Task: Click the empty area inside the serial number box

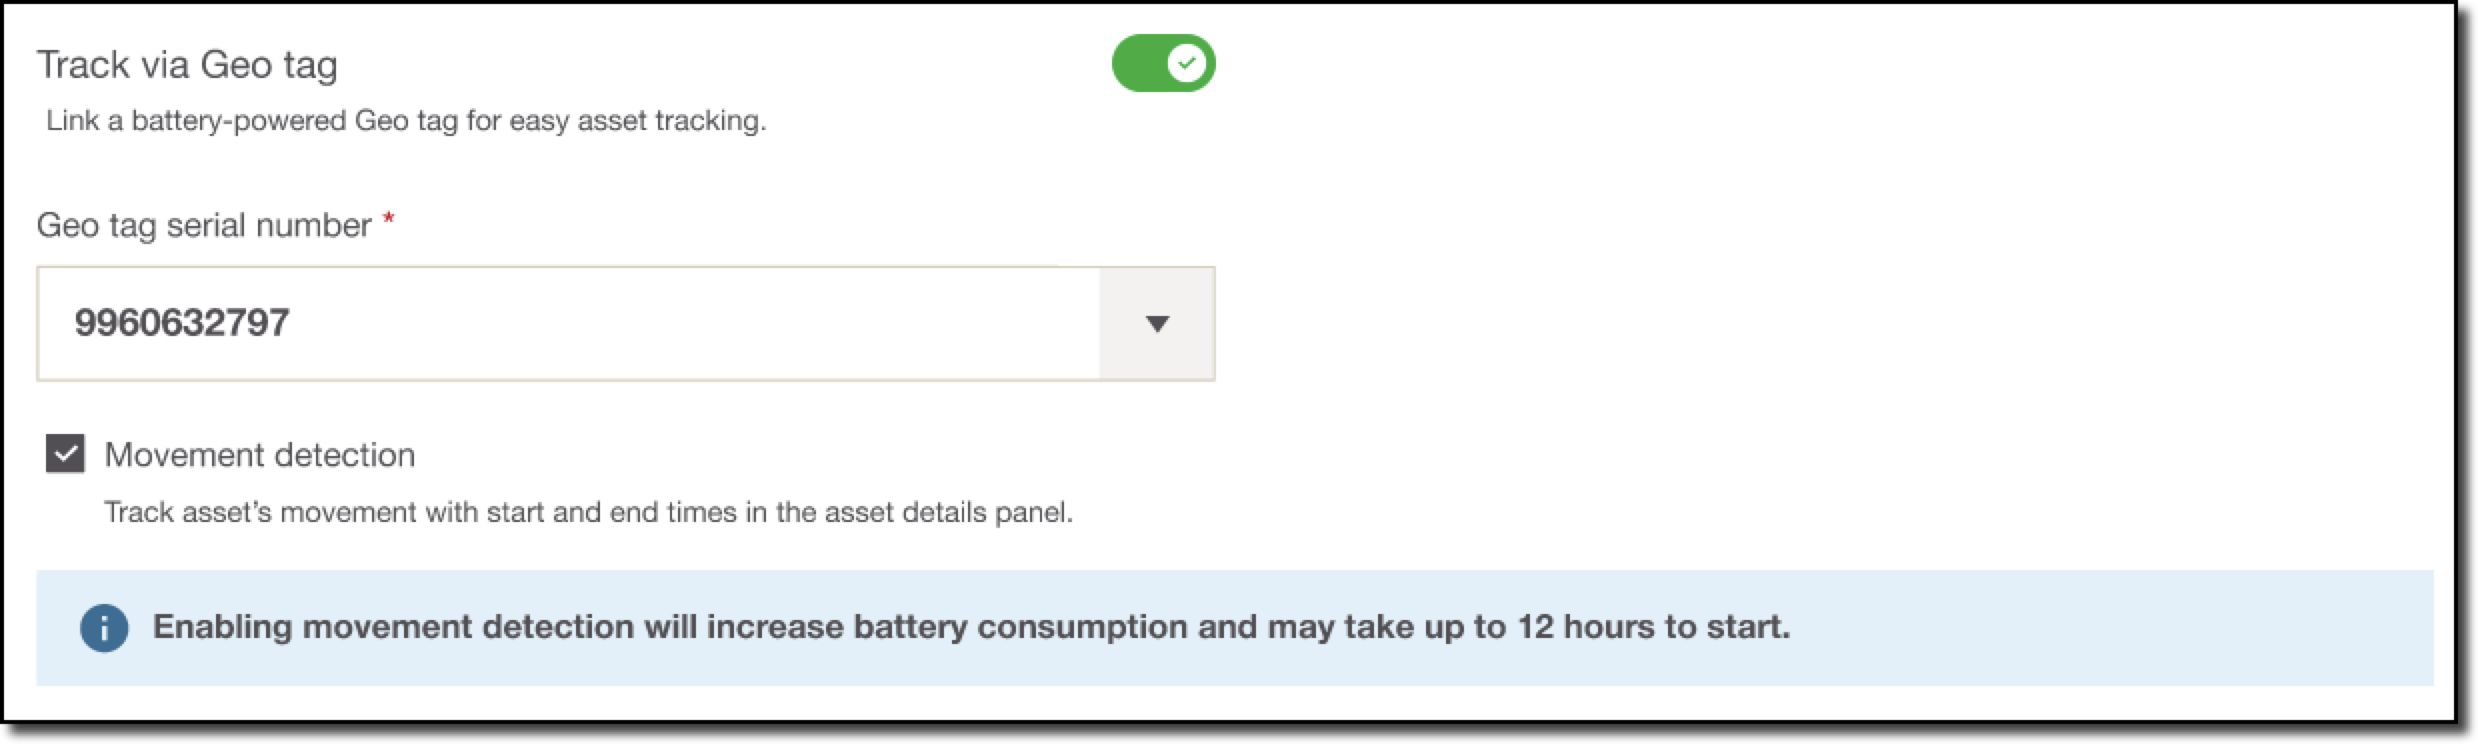Action: 700,324
